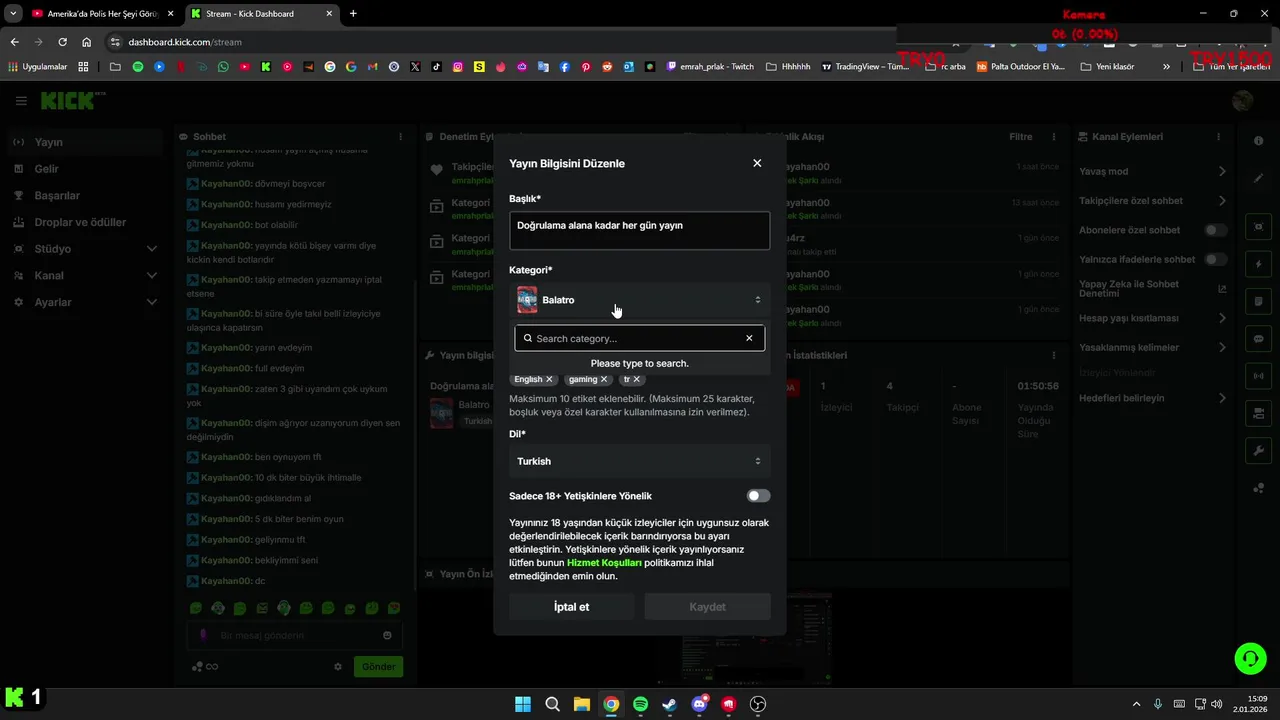Click the Gönder chat button

379,667
